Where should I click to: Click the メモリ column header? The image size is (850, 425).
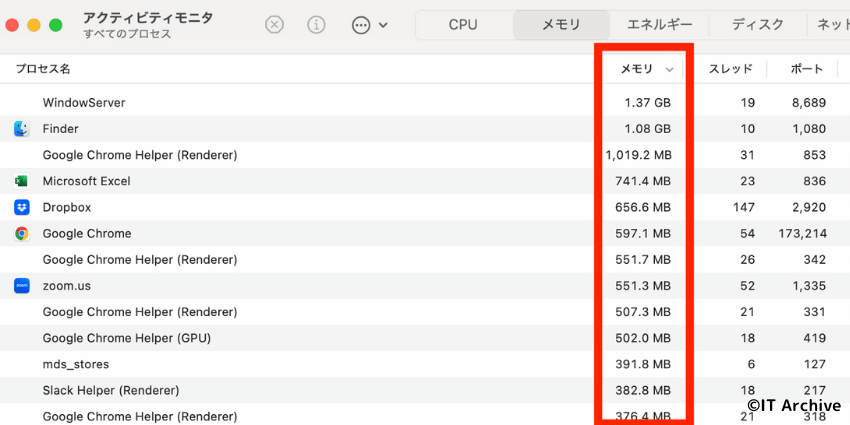[x=636, y=69]
